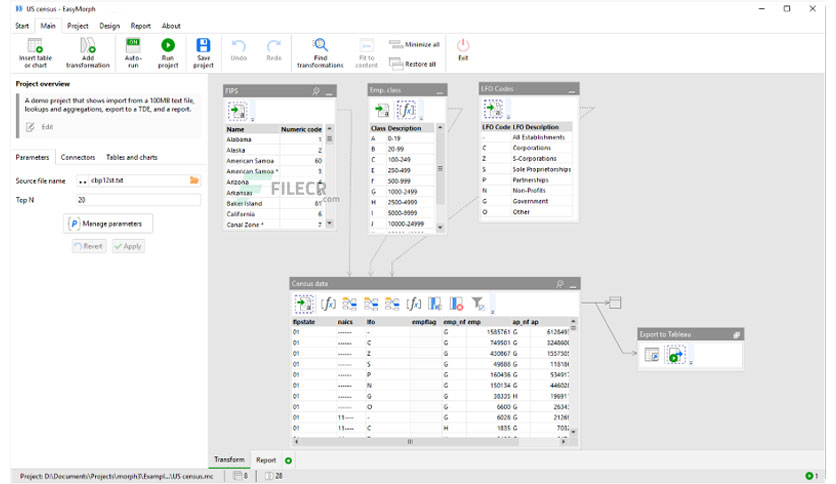Click the Find transformations magnifier icon
This screenshot has width=836, height=484.
point(320,45)
